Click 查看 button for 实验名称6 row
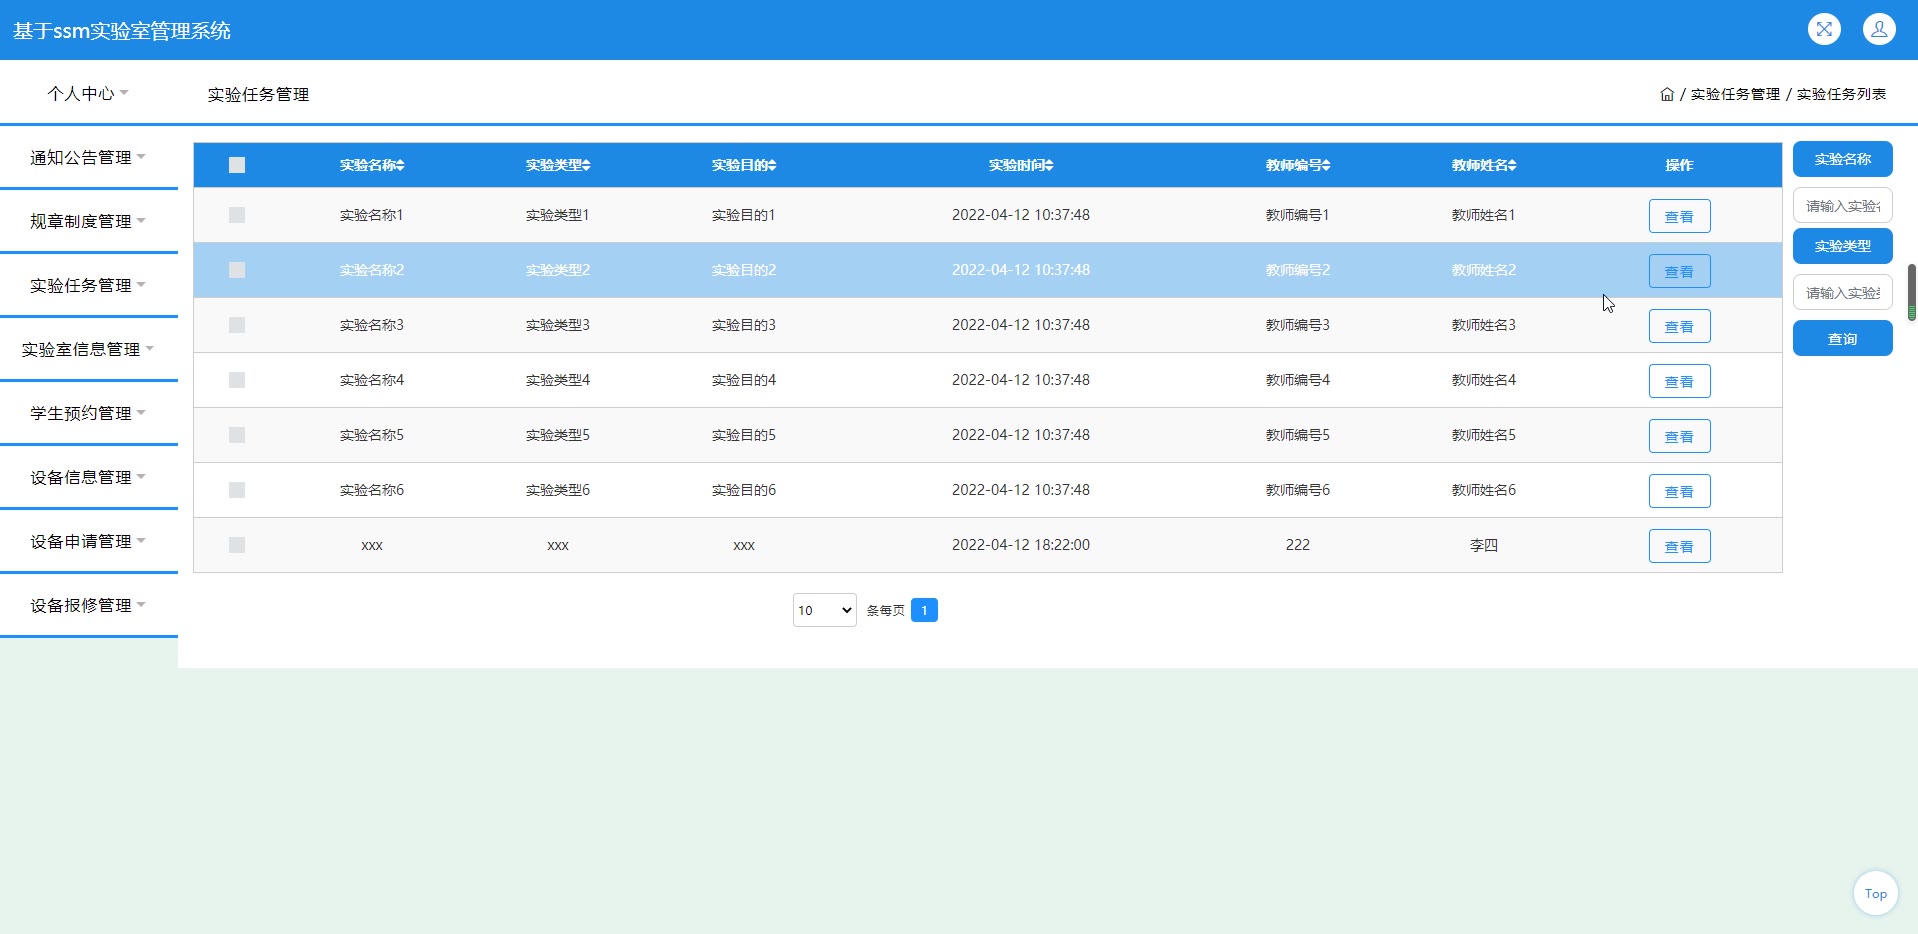Viewport: 1918px width, 934px height. (1679, 491)
